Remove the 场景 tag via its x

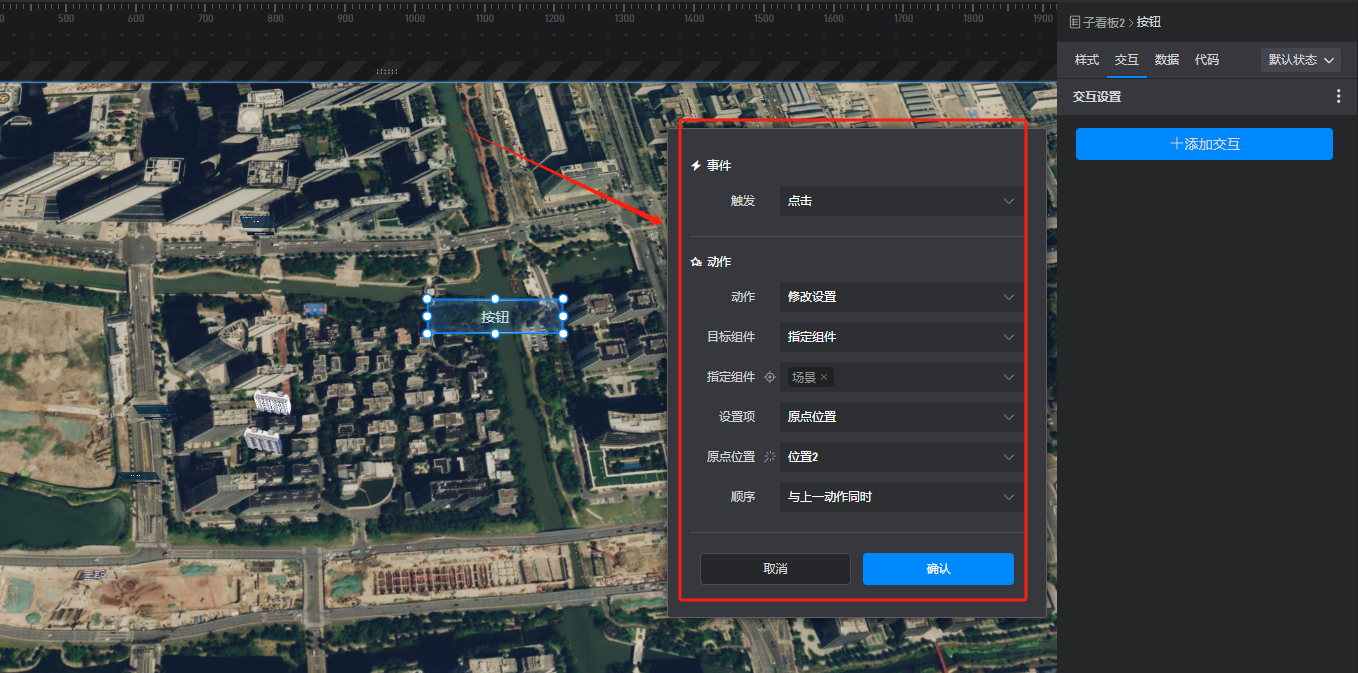(x=824, y=377)
